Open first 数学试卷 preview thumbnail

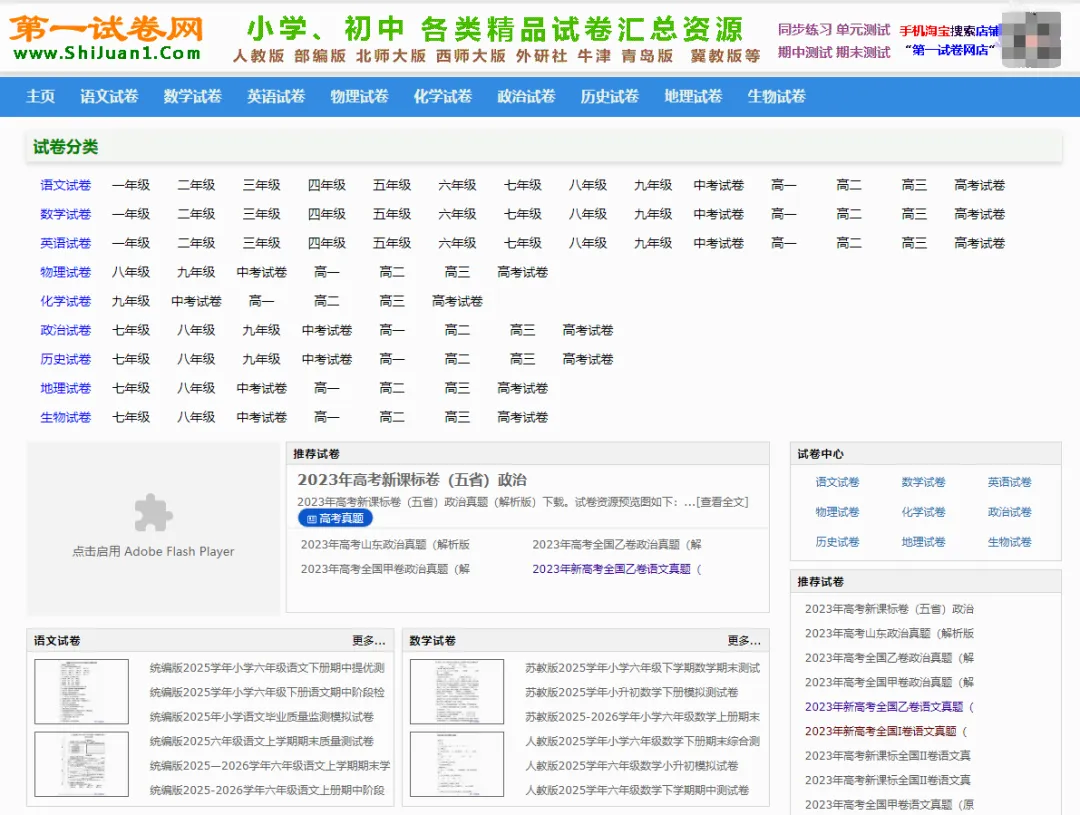(x=457, y=692)
